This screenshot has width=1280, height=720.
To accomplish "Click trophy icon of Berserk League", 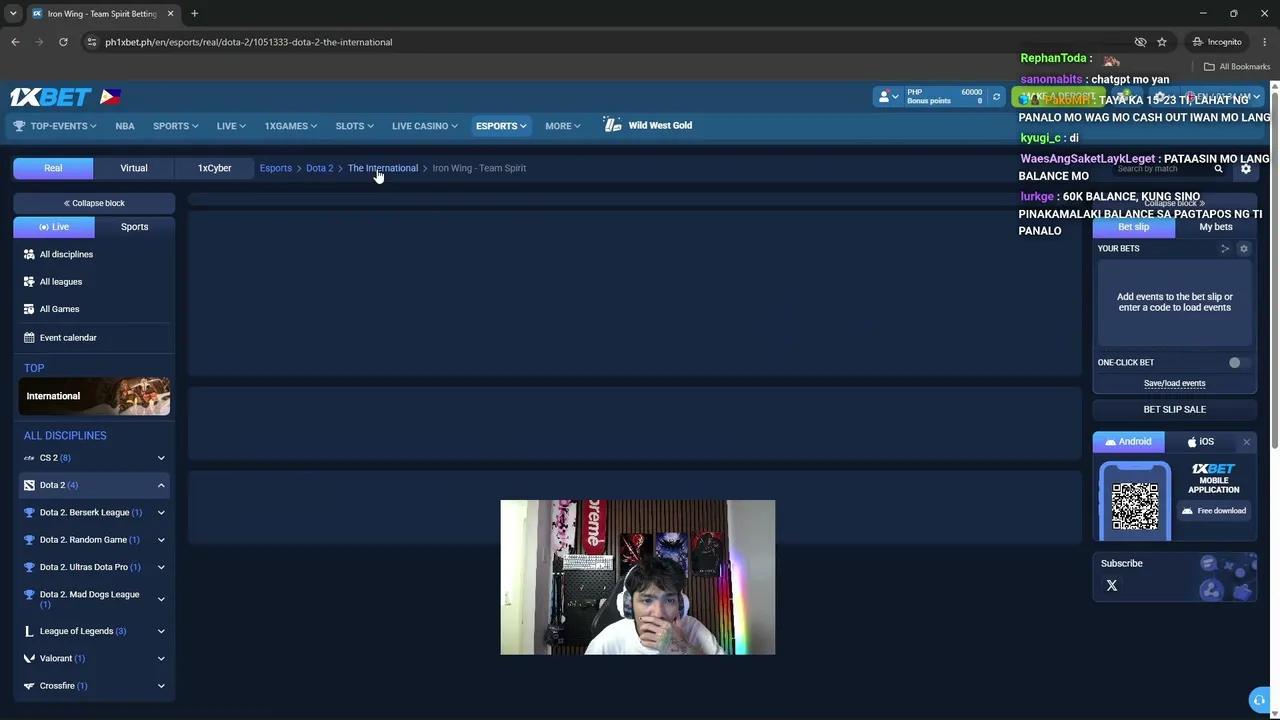I will 29,513.
